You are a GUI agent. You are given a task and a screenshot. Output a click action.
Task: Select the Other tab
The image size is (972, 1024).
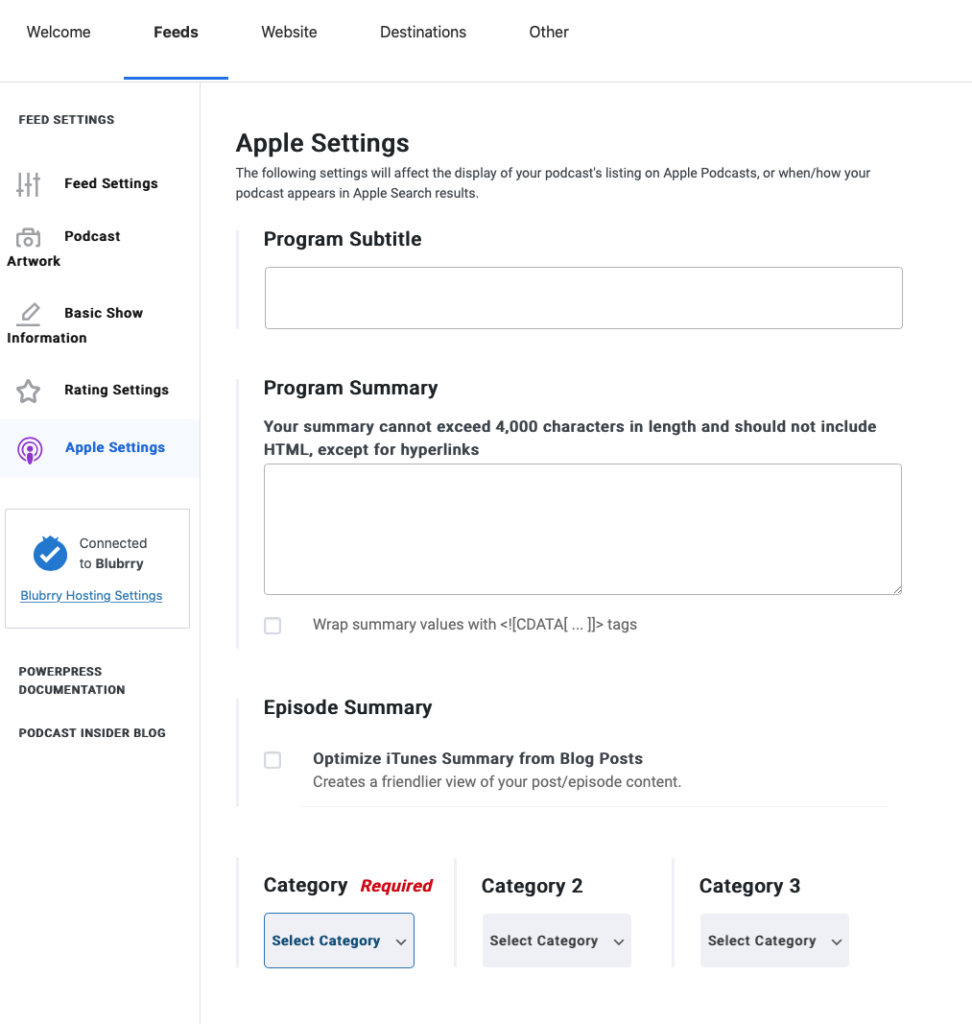(549, 32)
